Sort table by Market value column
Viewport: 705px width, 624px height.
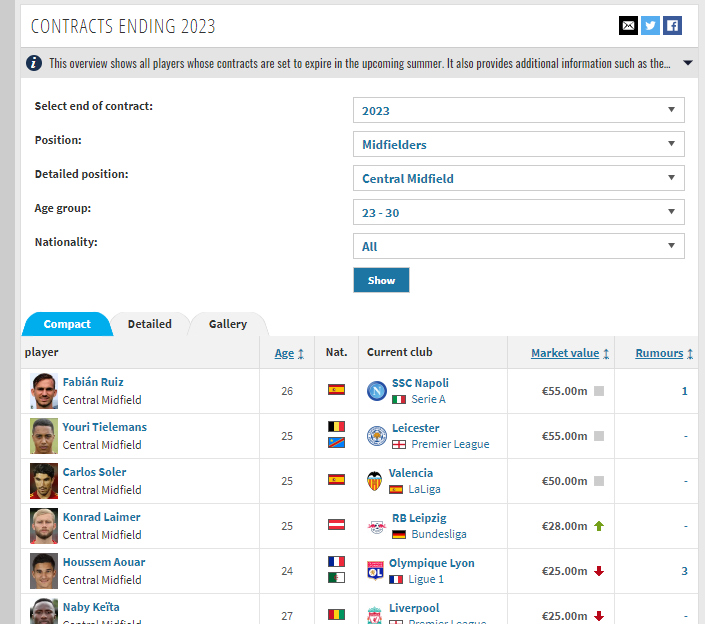[x=570, y=353]
